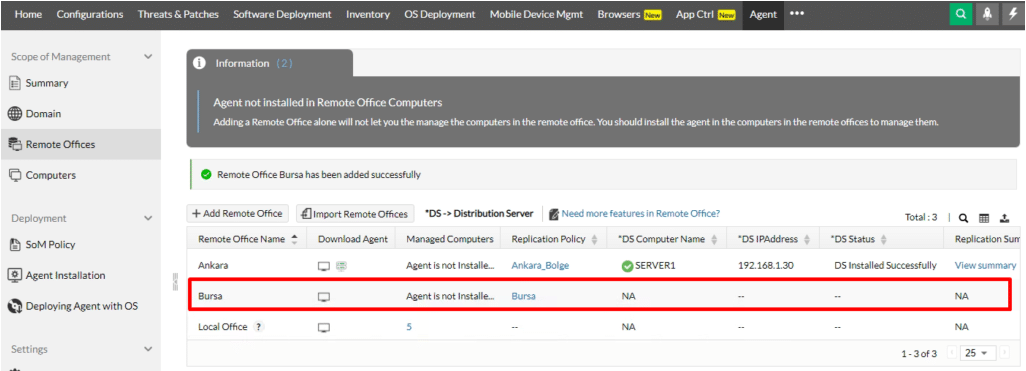Collapse the Settings section chevron
Viewport: 1026px width, 371px height.
[x=148, y=349]
